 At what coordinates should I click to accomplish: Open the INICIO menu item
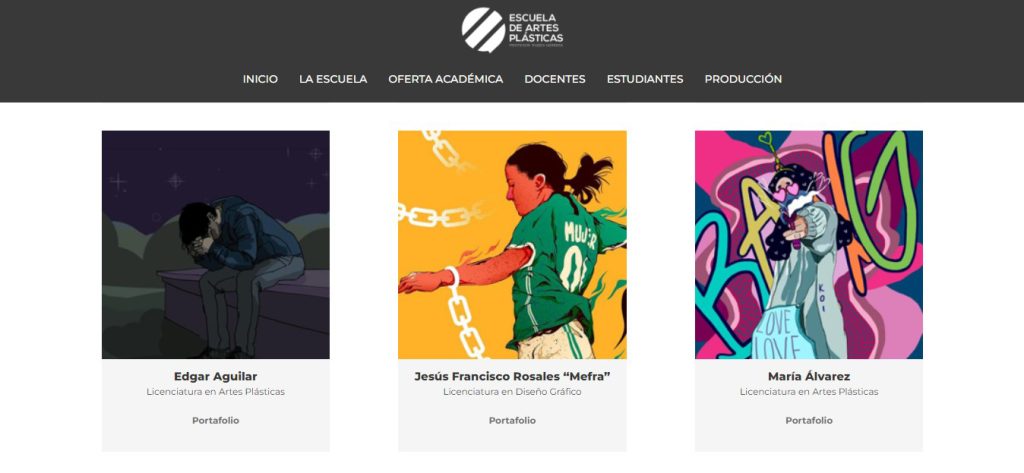[260, 79]
